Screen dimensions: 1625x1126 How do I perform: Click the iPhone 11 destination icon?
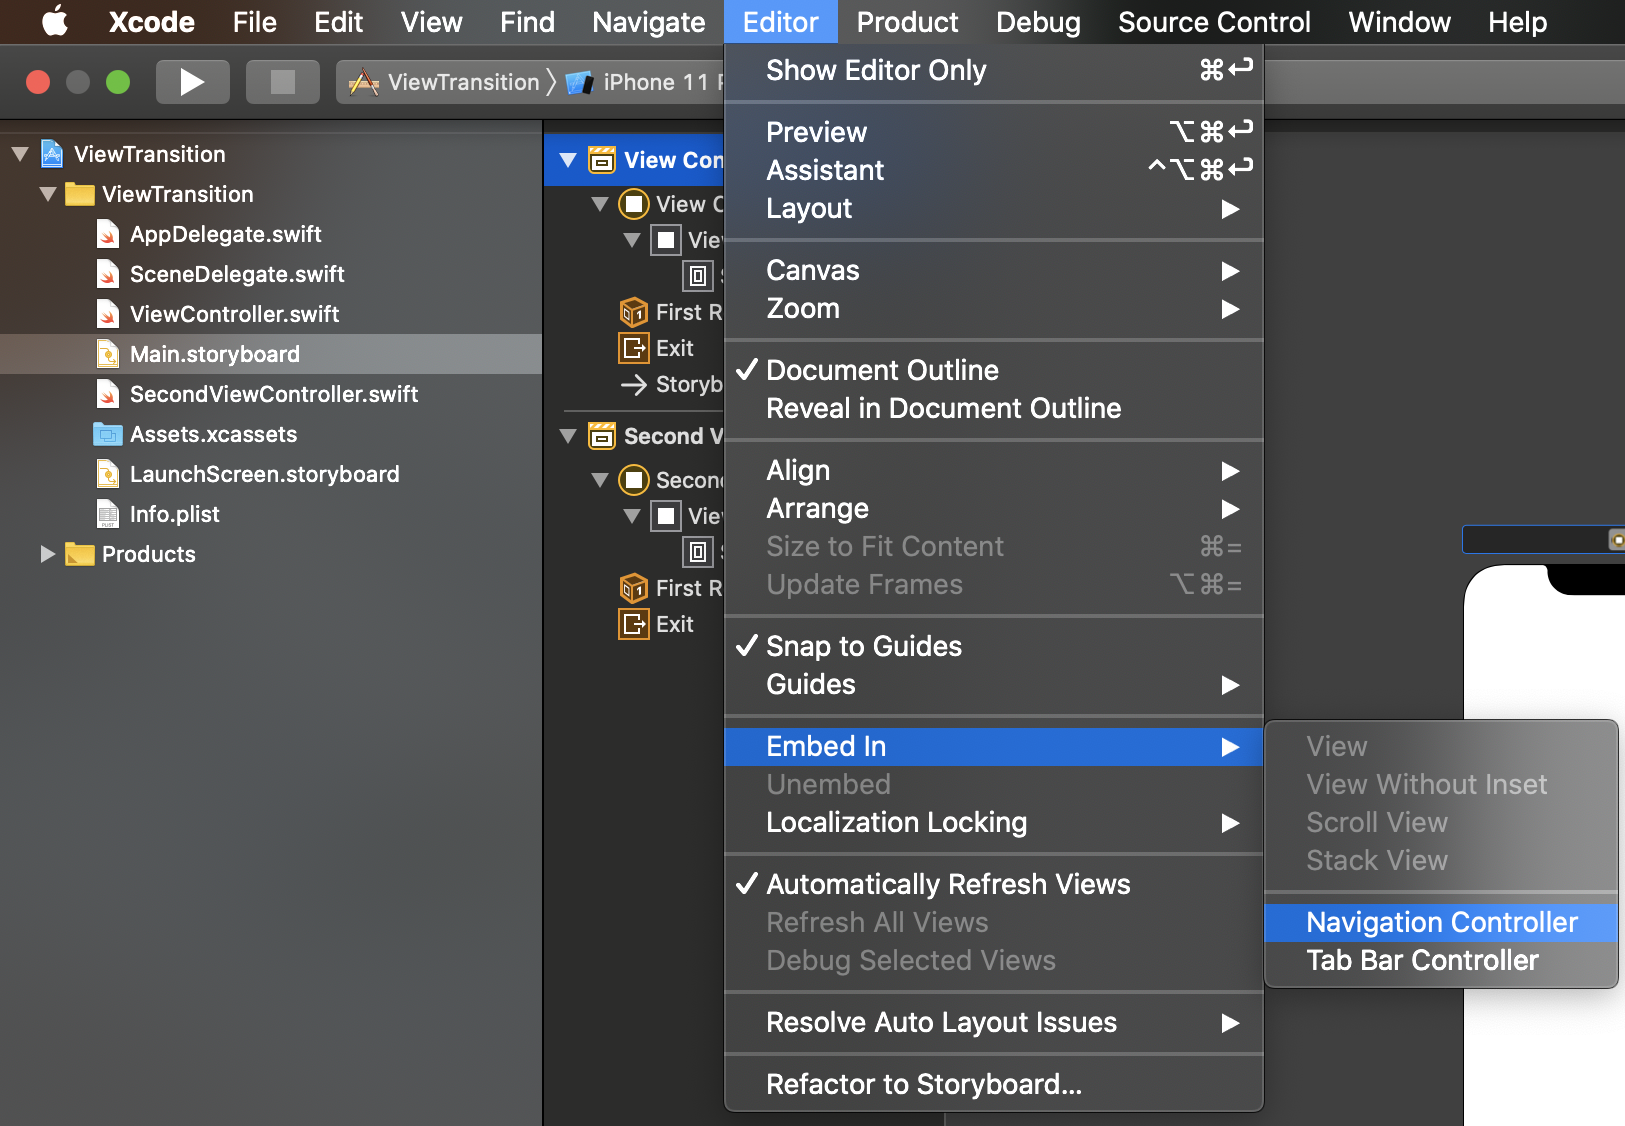(580, 83)
